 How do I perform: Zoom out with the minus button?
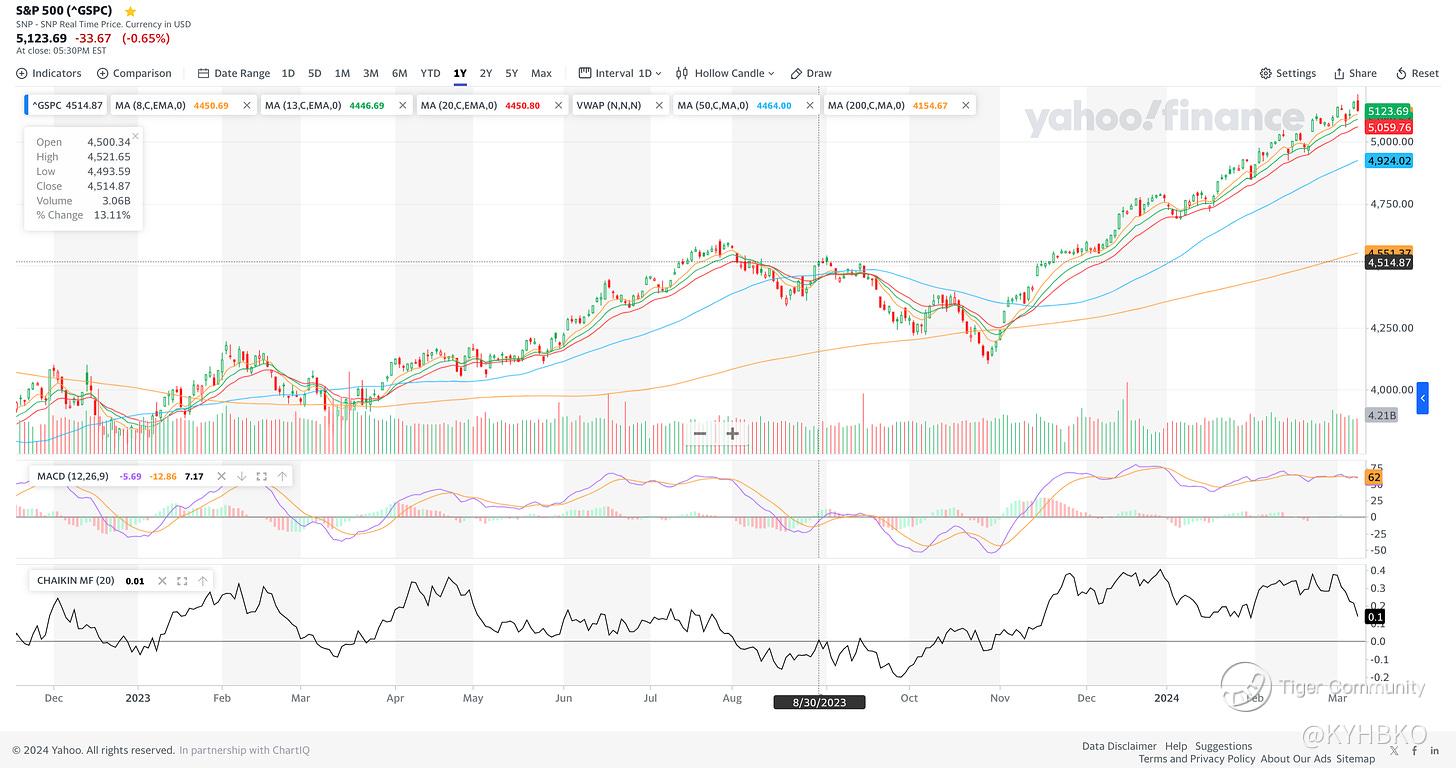pos(700,433)
